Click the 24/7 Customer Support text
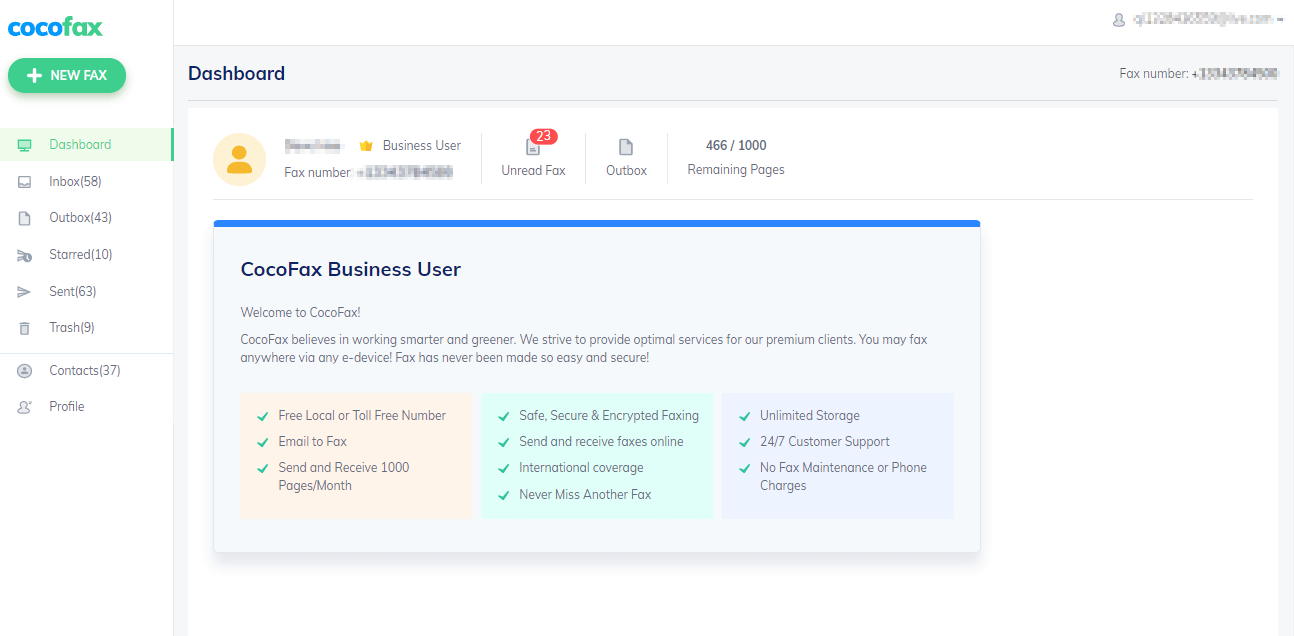The image size is (1294, 636). [825, 442]
